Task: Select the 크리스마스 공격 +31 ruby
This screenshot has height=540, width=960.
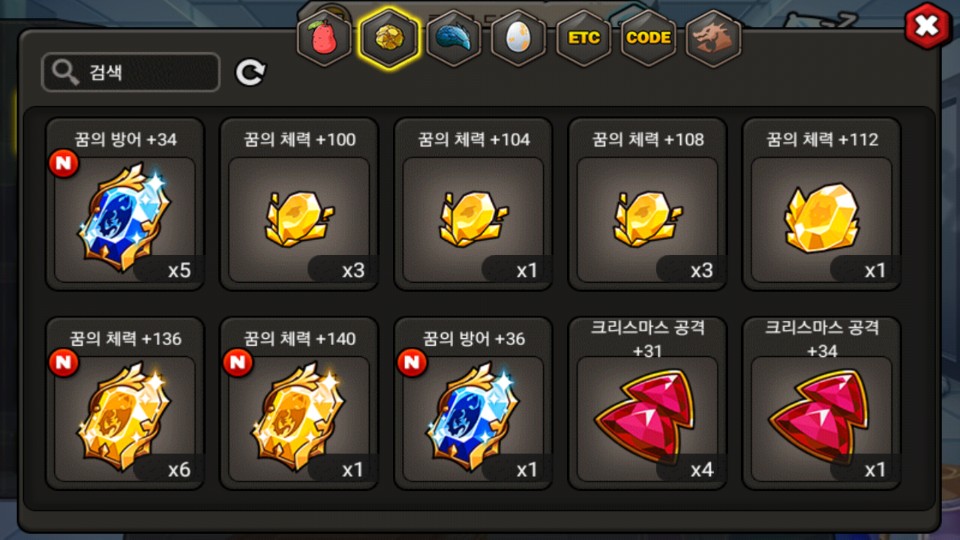Action: [647, 403]
